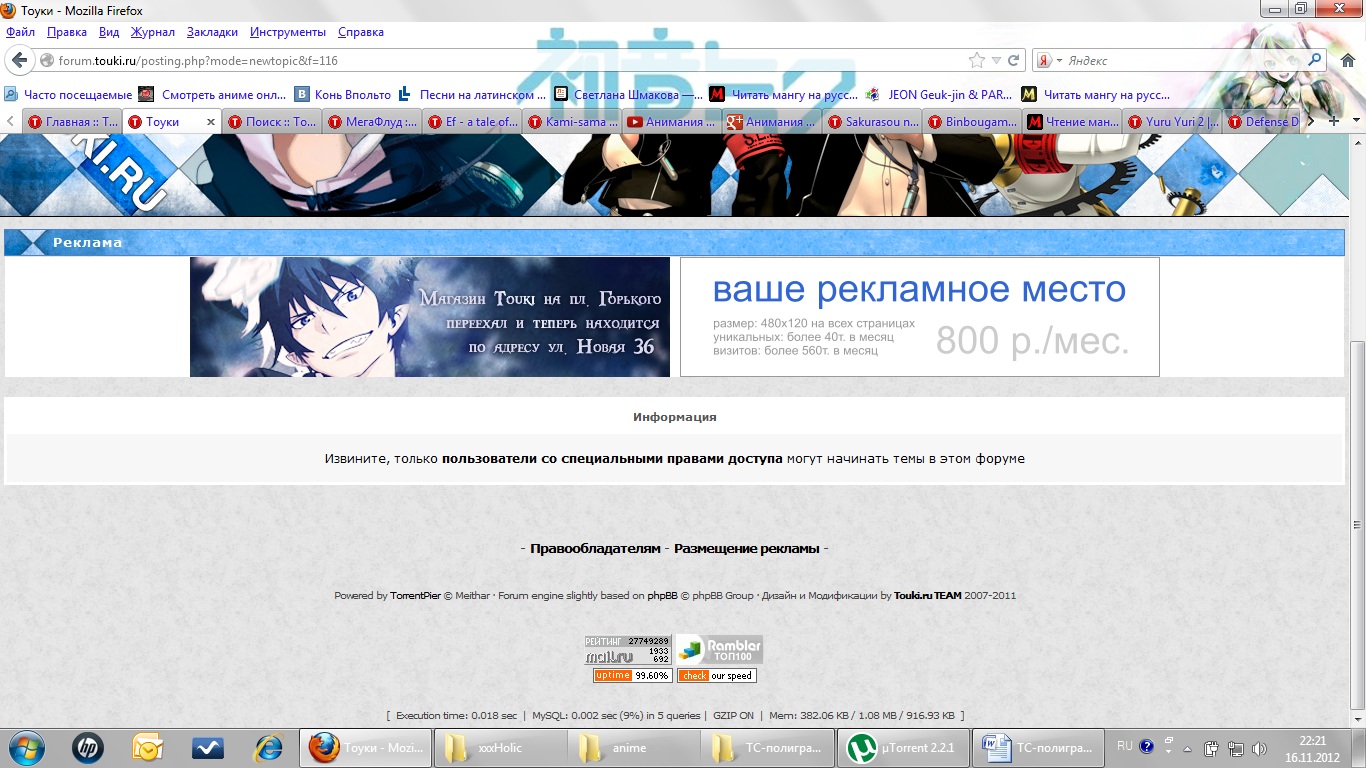The image size is (1366, 768).
Task: Click the browser back arrow button
Action: pyautogui.click(x=19, y=60)
